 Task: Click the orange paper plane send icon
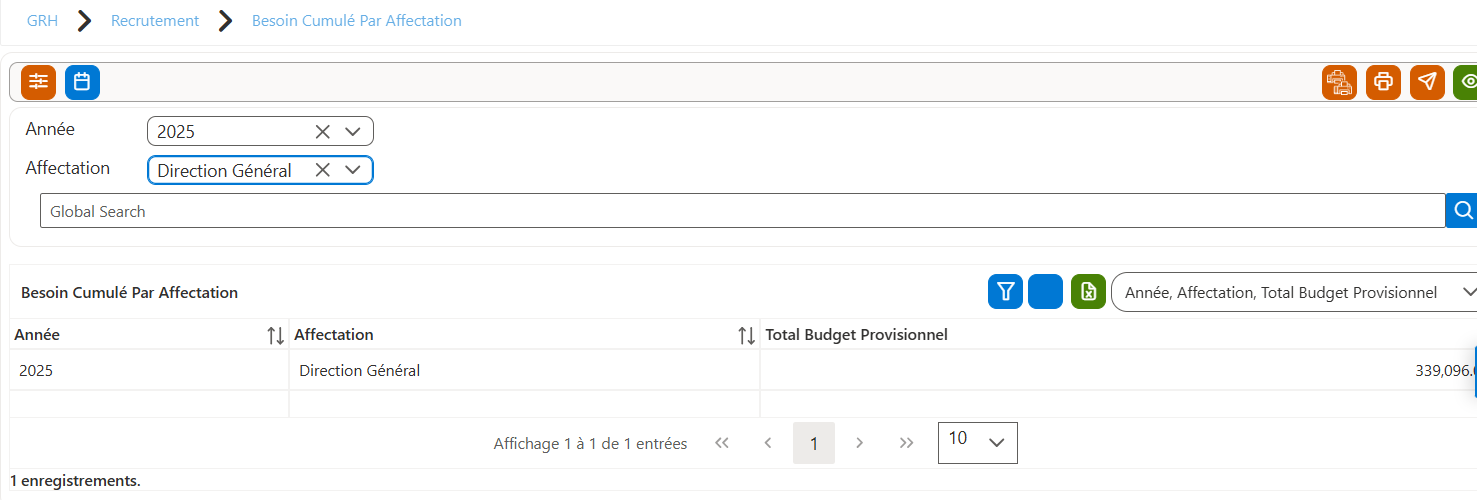pyautogui.click(x=1427, y=82)
